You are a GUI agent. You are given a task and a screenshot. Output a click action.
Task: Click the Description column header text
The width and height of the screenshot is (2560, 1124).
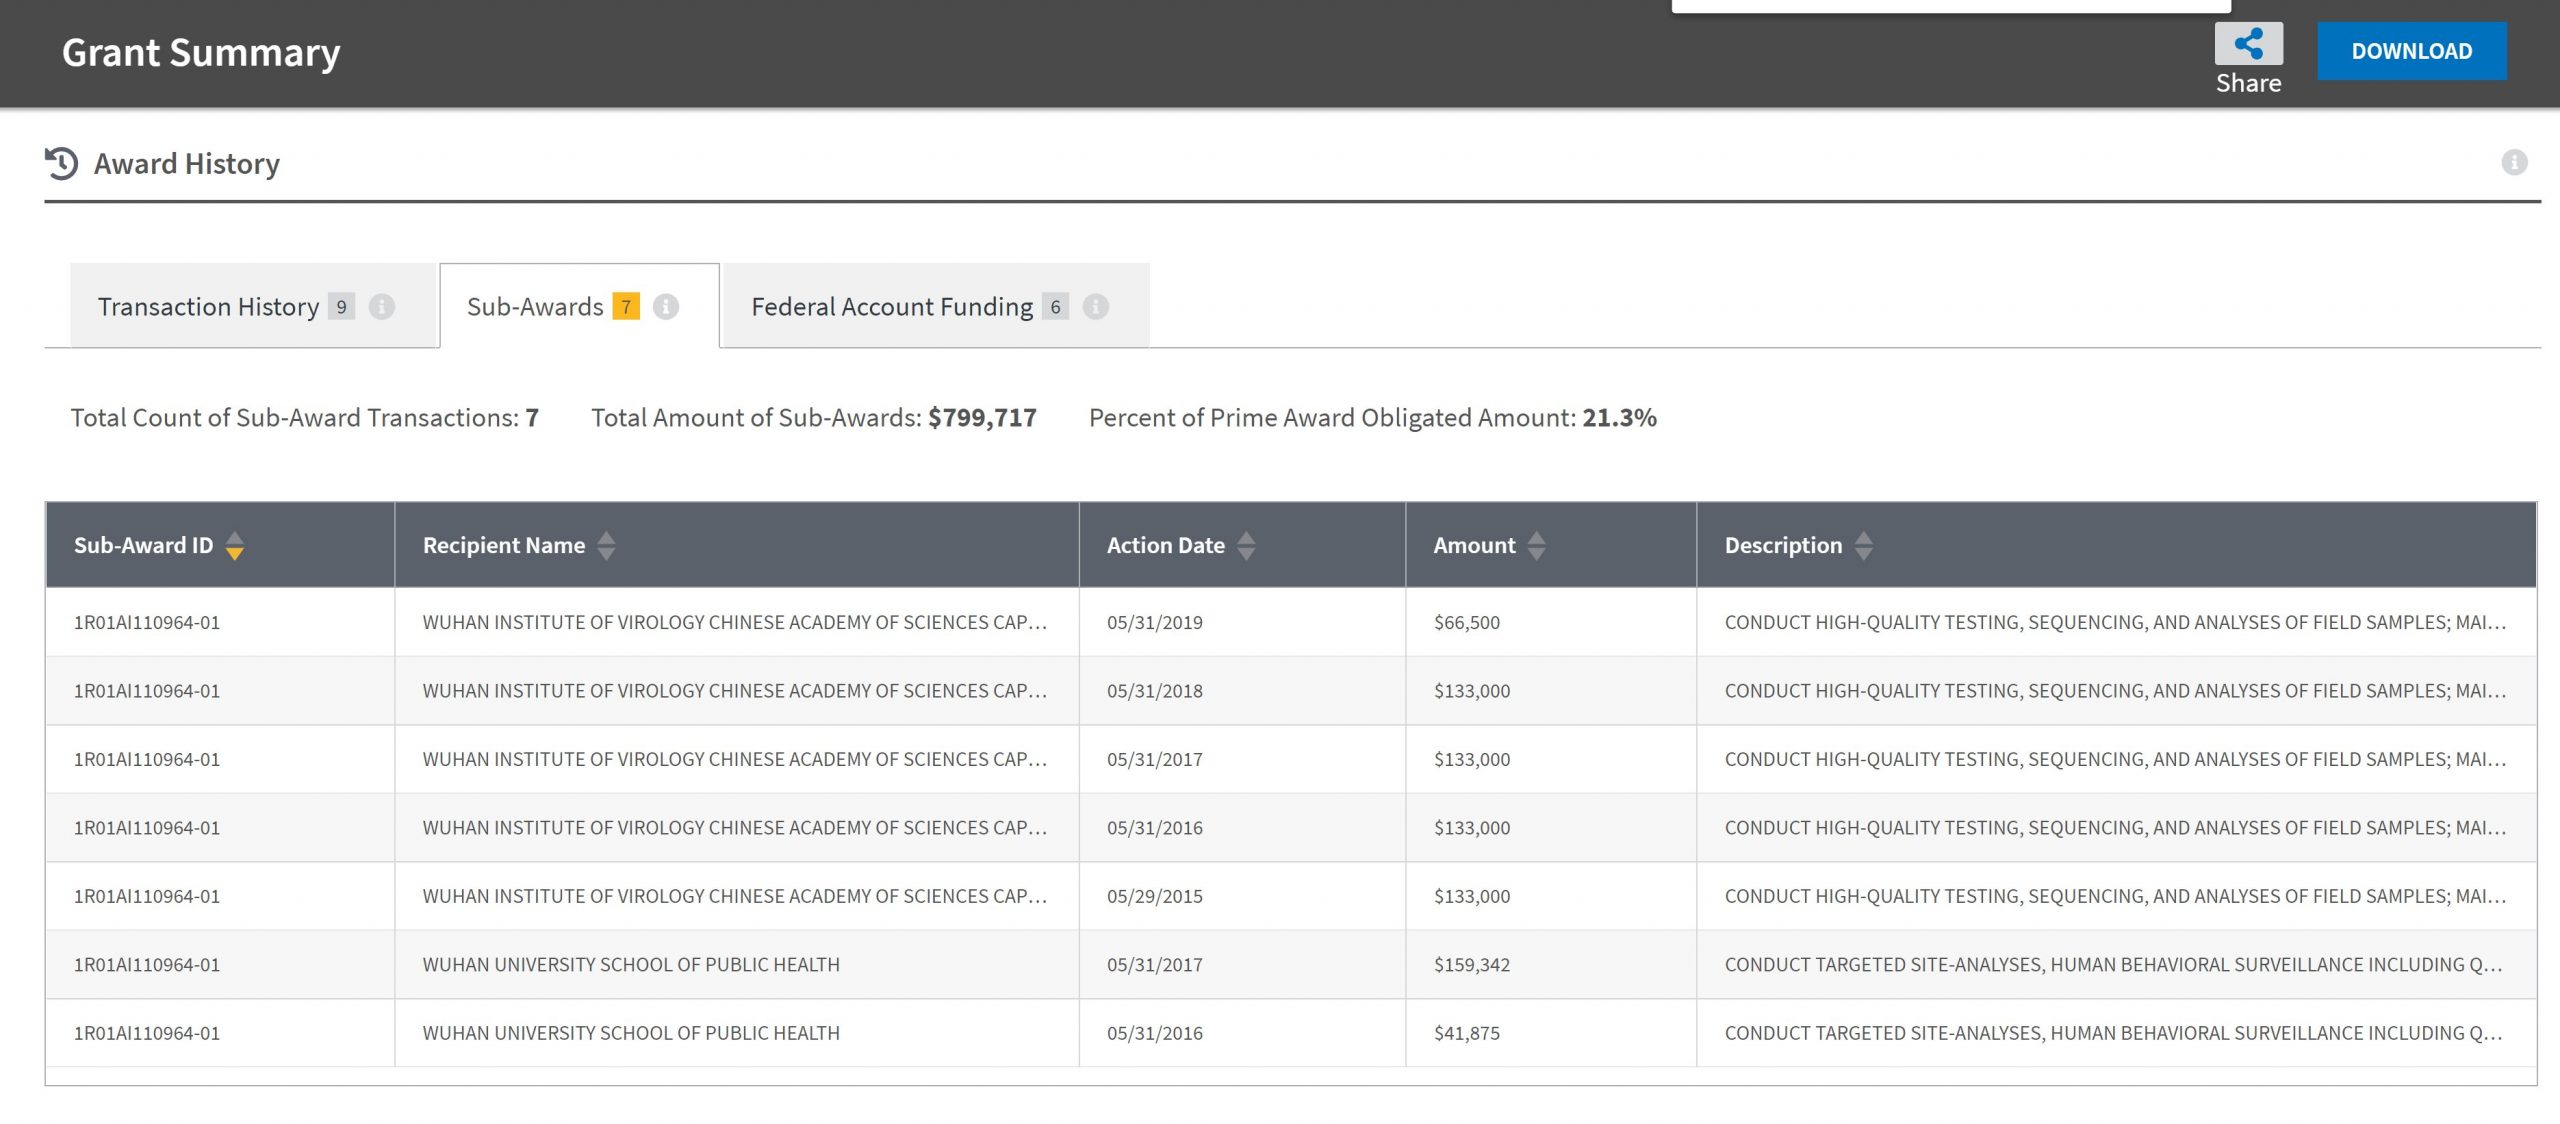pos(1783,545)
